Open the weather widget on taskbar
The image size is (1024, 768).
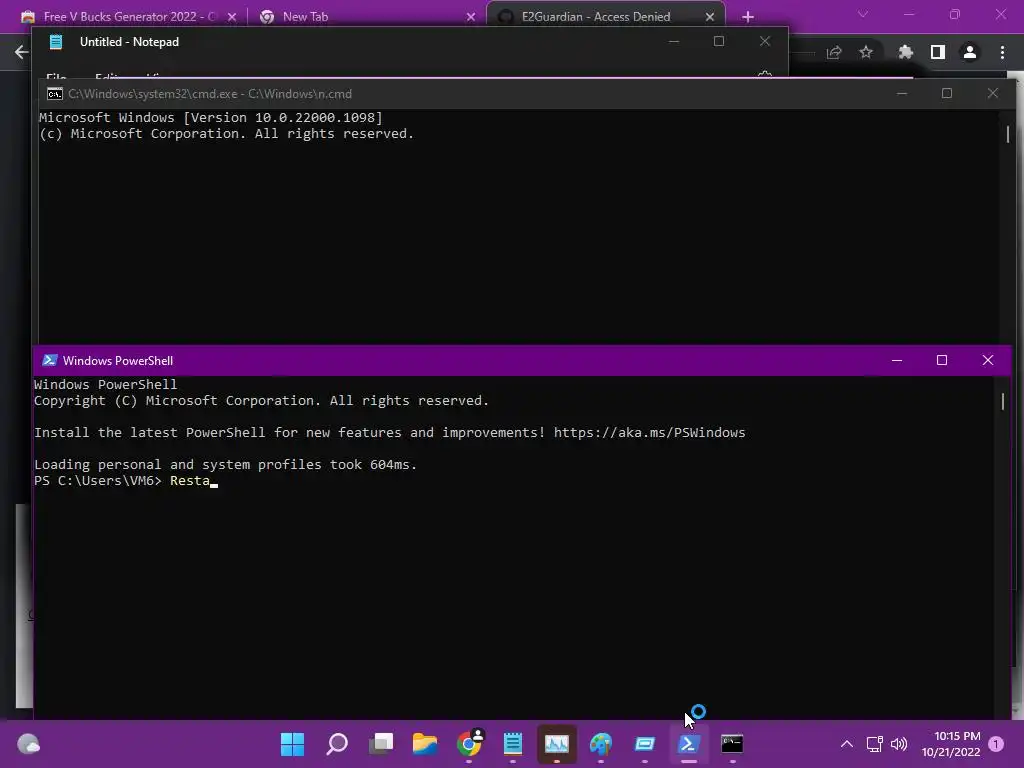coord(28,744)
